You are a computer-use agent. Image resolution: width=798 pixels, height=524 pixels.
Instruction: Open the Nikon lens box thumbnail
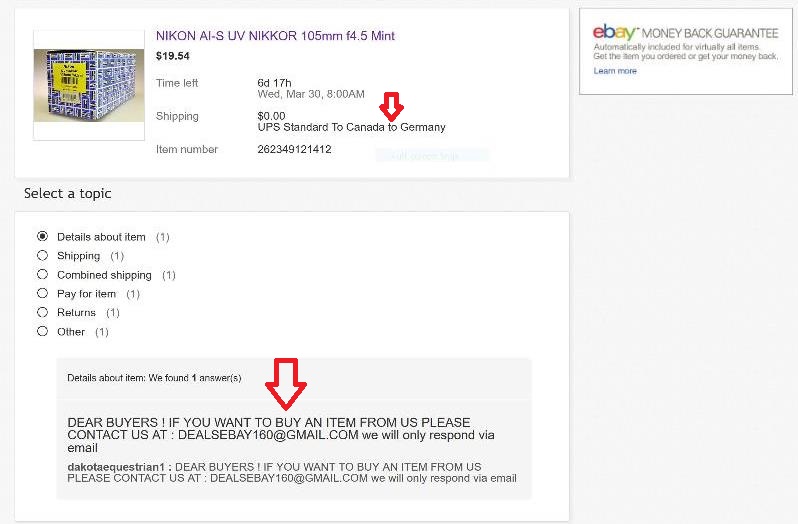click(89, 85)
